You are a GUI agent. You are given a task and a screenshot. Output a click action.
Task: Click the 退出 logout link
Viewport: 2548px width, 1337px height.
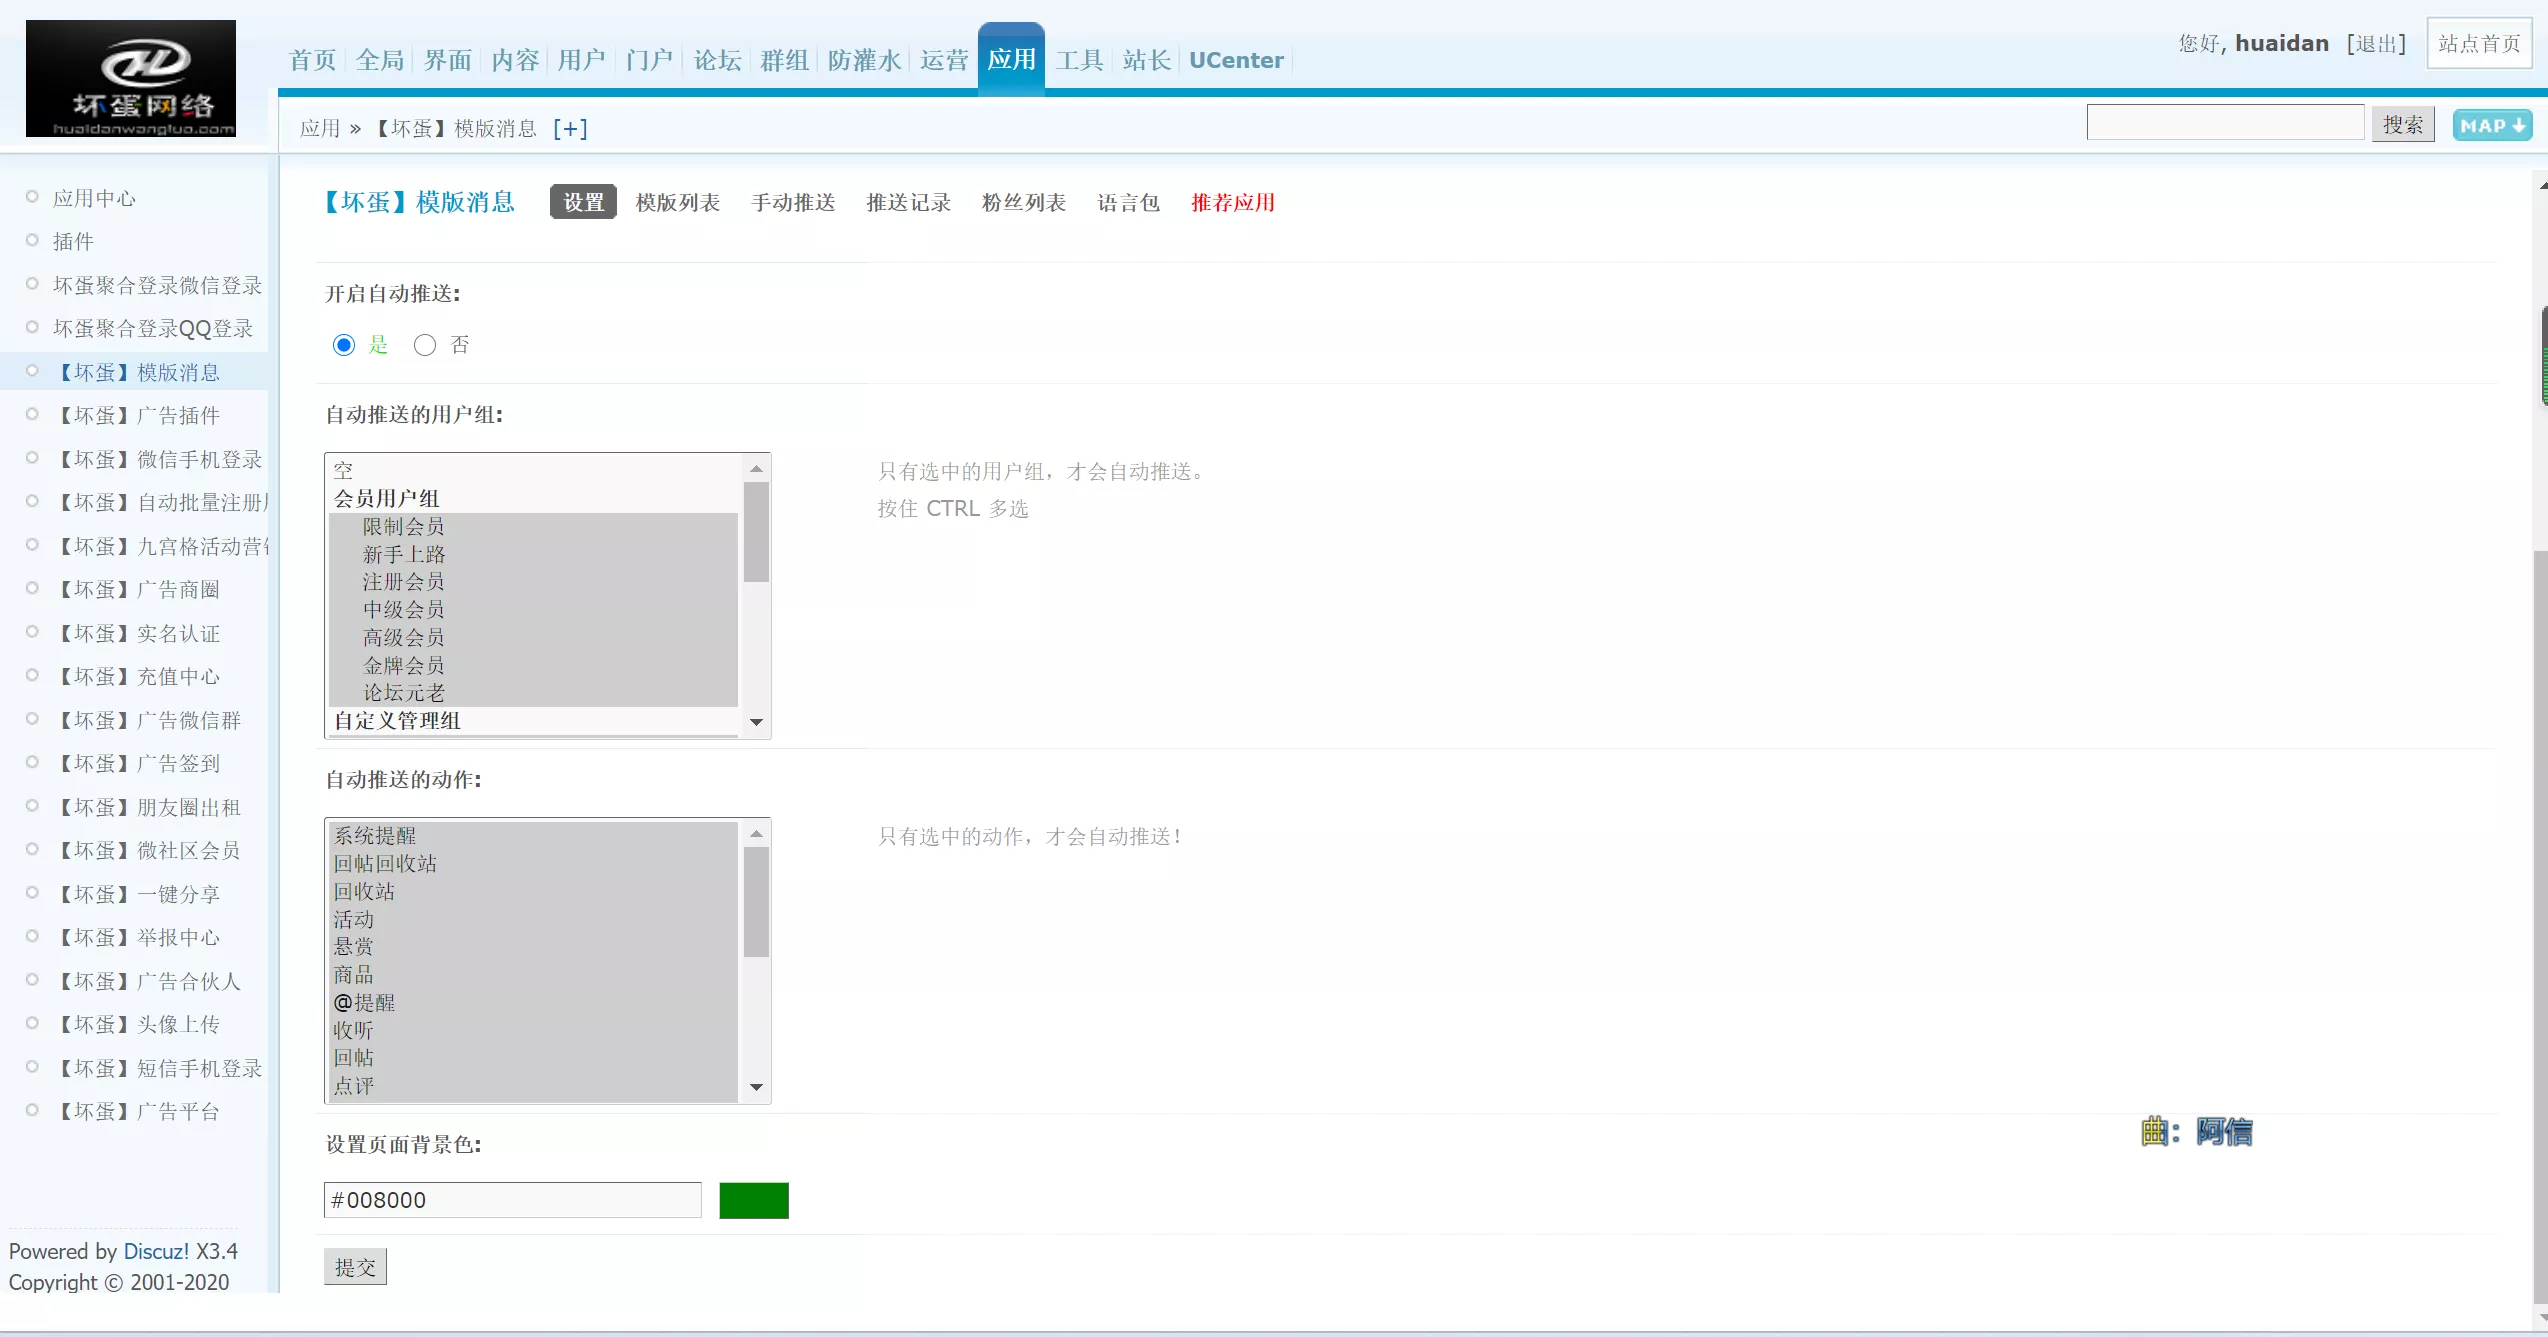click(x=2376, y=44)
